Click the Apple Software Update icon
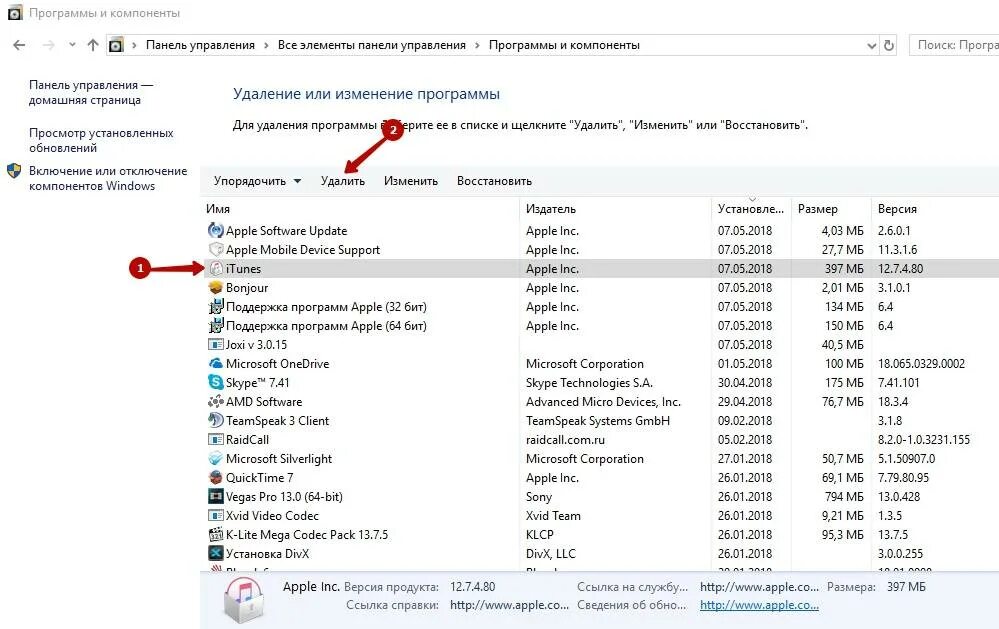 click(x=216, y=231)
